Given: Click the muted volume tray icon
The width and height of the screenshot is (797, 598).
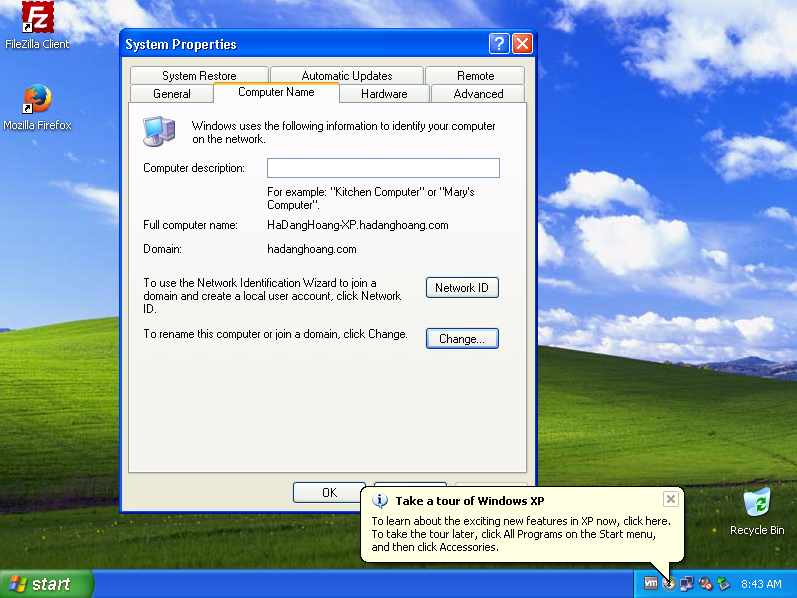Looking at the screenshot, I should (705, 583).
